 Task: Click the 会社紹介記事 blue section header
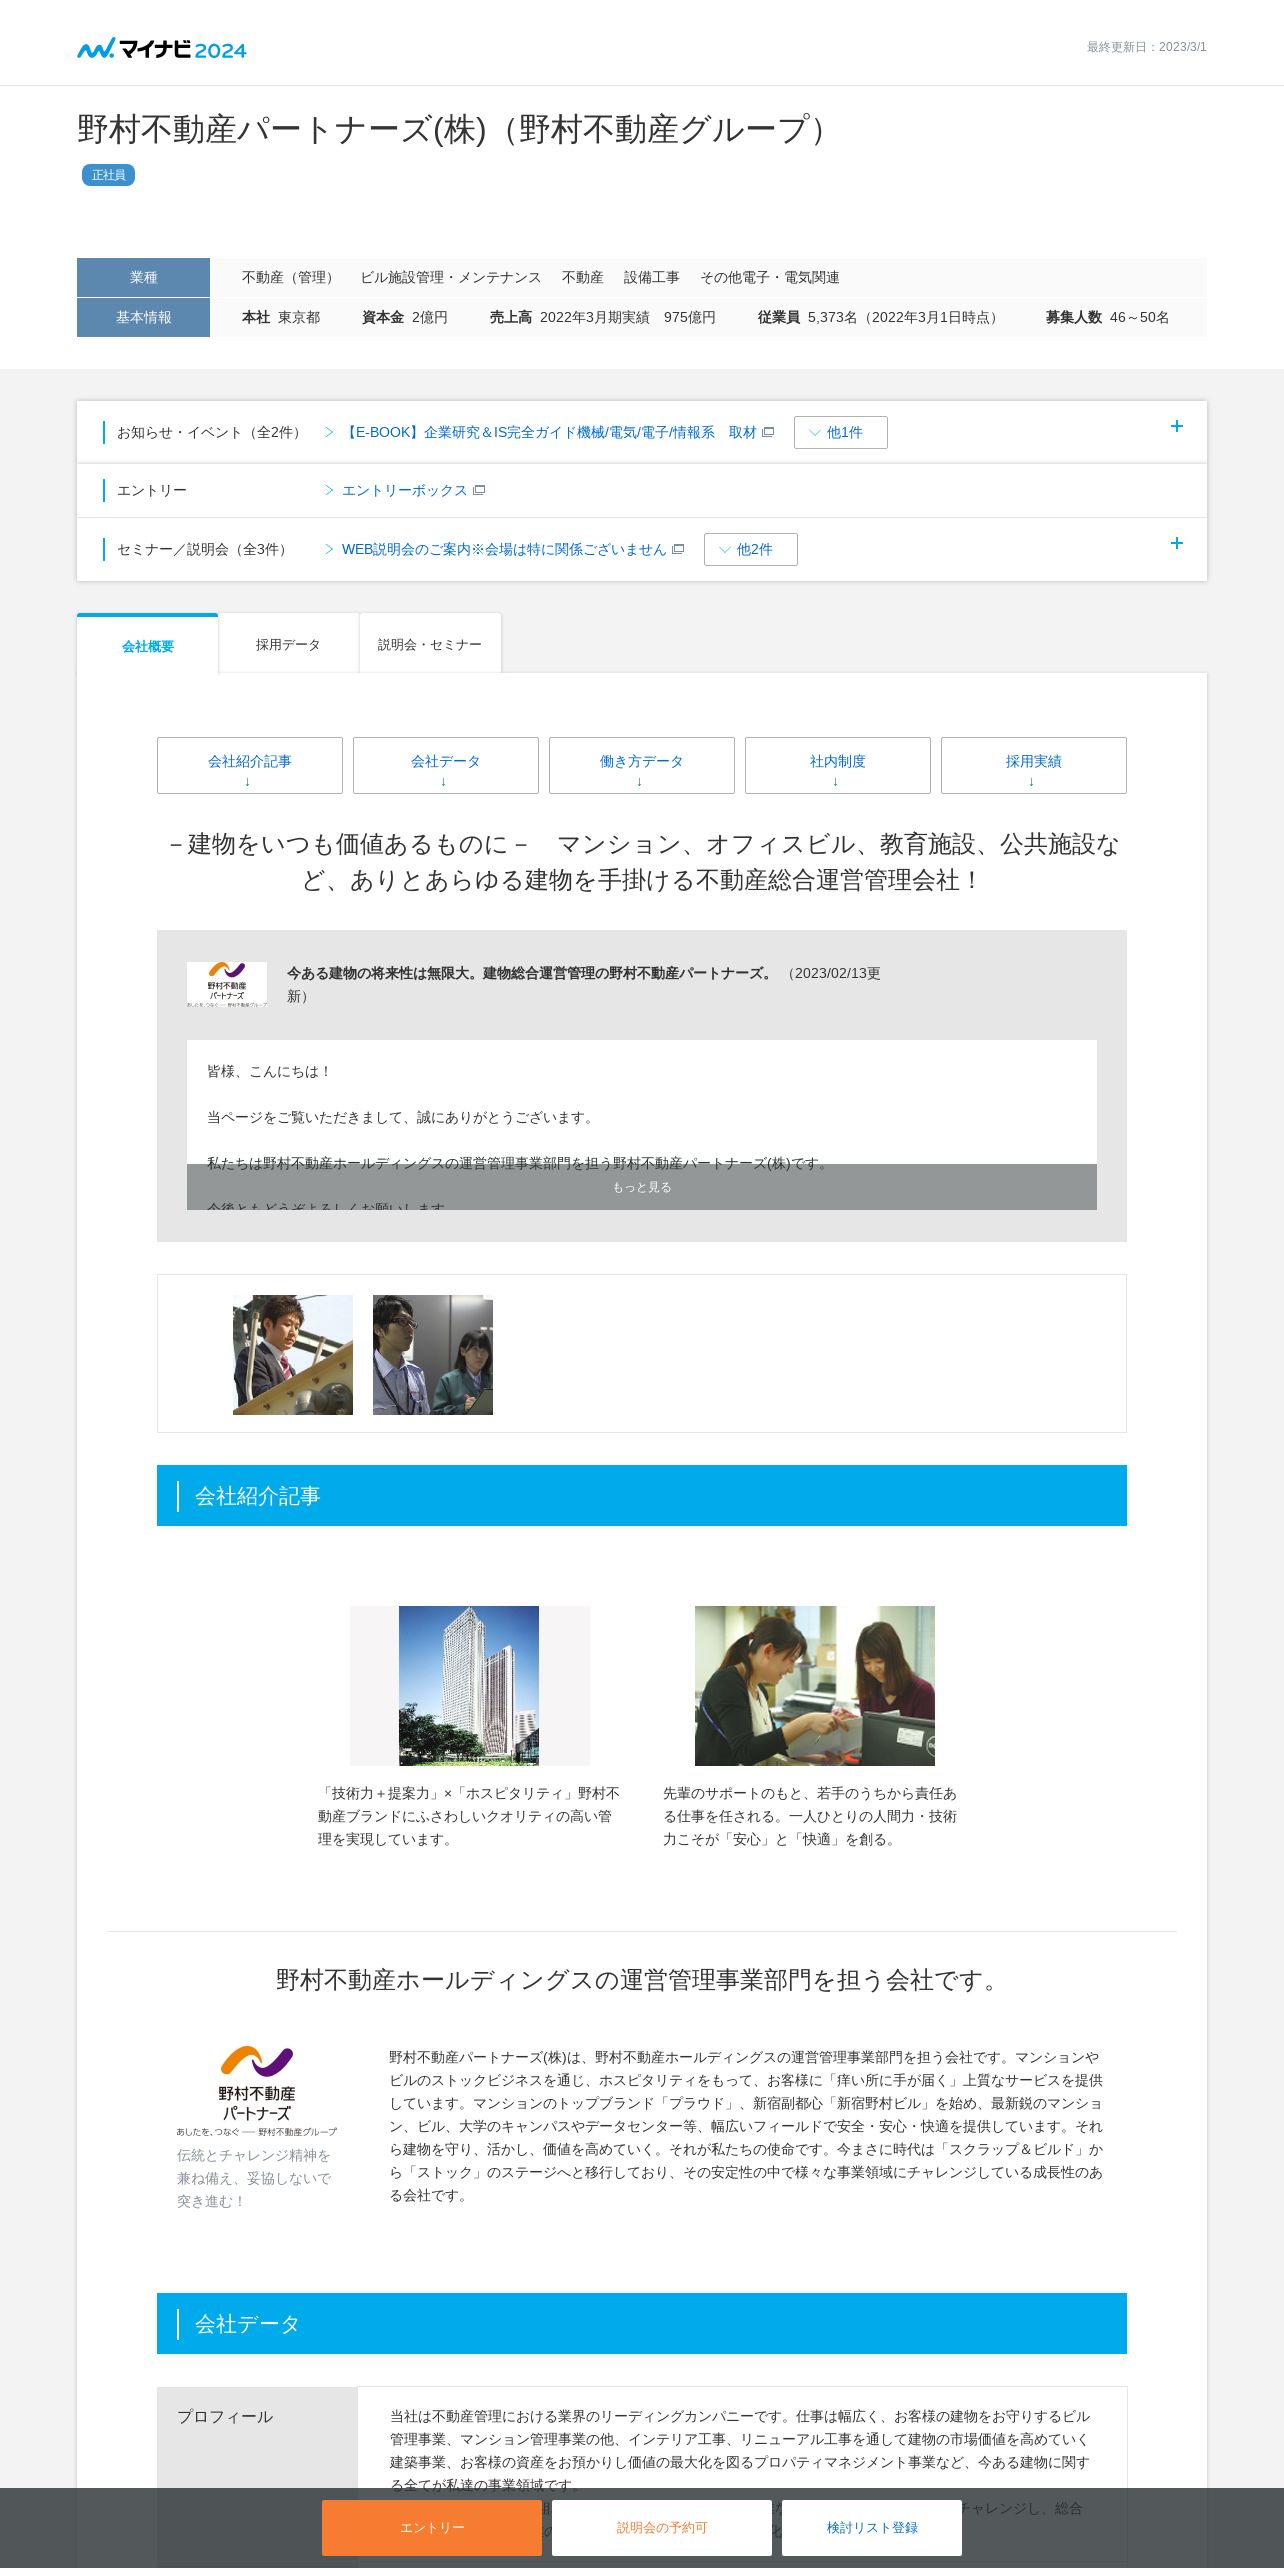(642, 1496)
